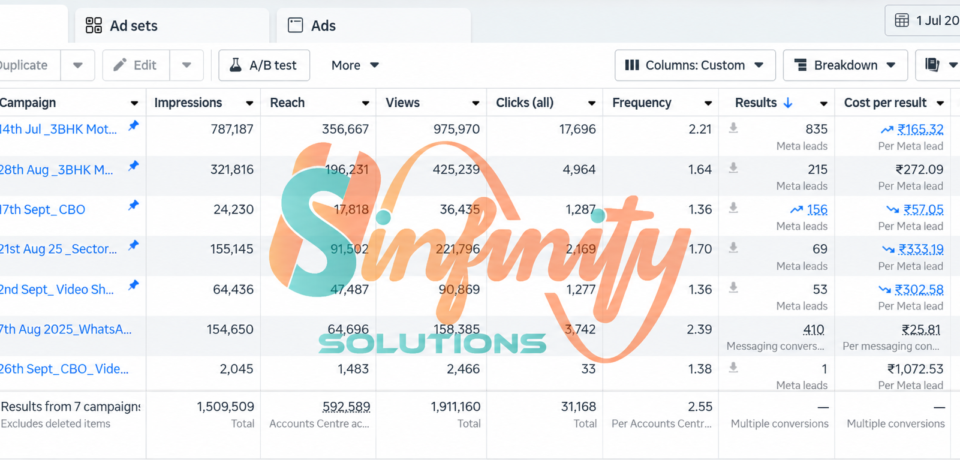This screenshot has height=460, width=960.
Task: Open the Reports icon dropdown
Action: [x=938, y=65]
